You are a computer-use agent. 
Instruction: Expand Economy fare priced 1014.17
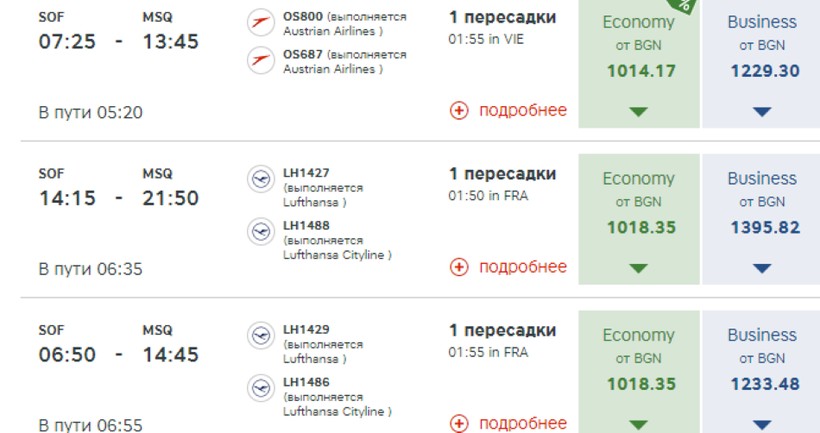pyautogui.click(x=639, y=111)
